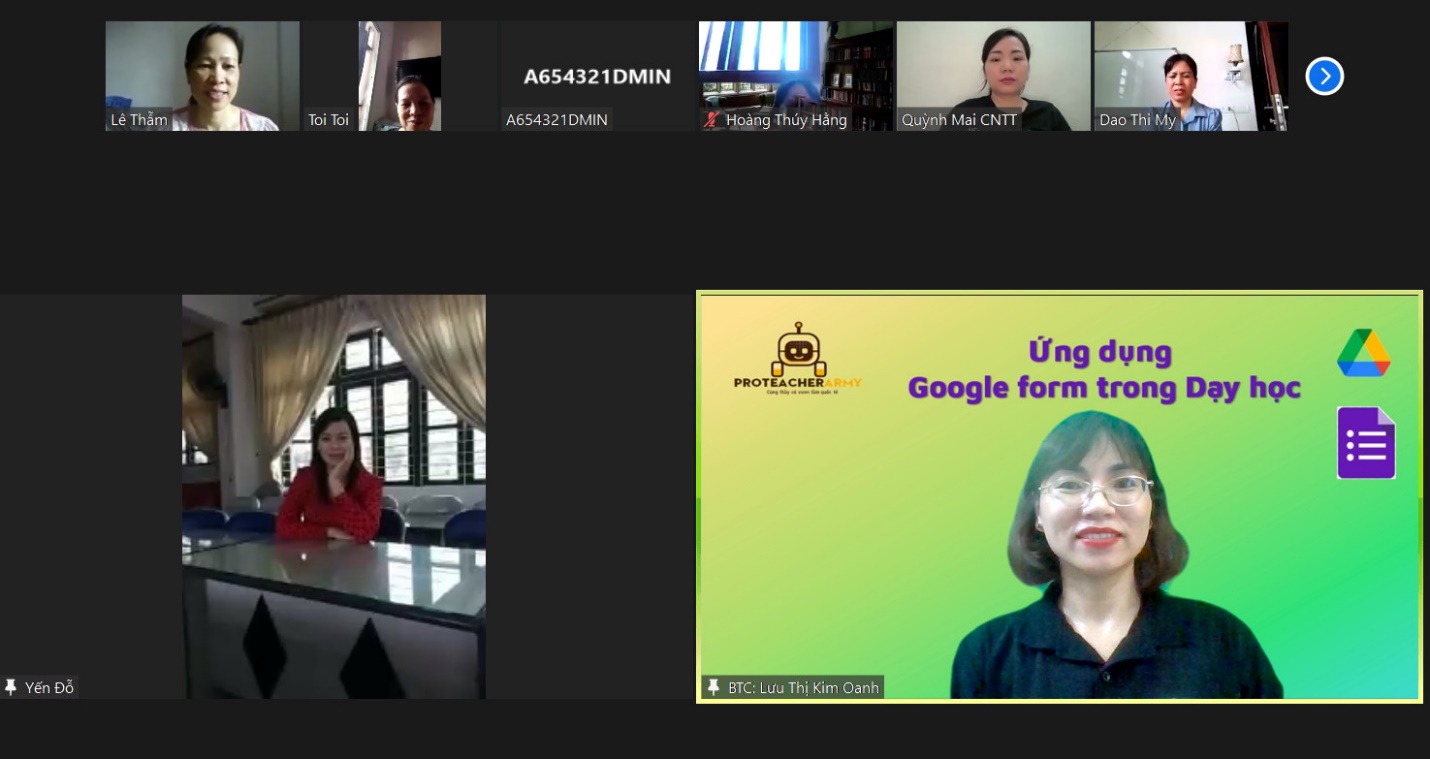
Task: Click the Google Drive icon in the presenter video
Action: pos(1364,353)
